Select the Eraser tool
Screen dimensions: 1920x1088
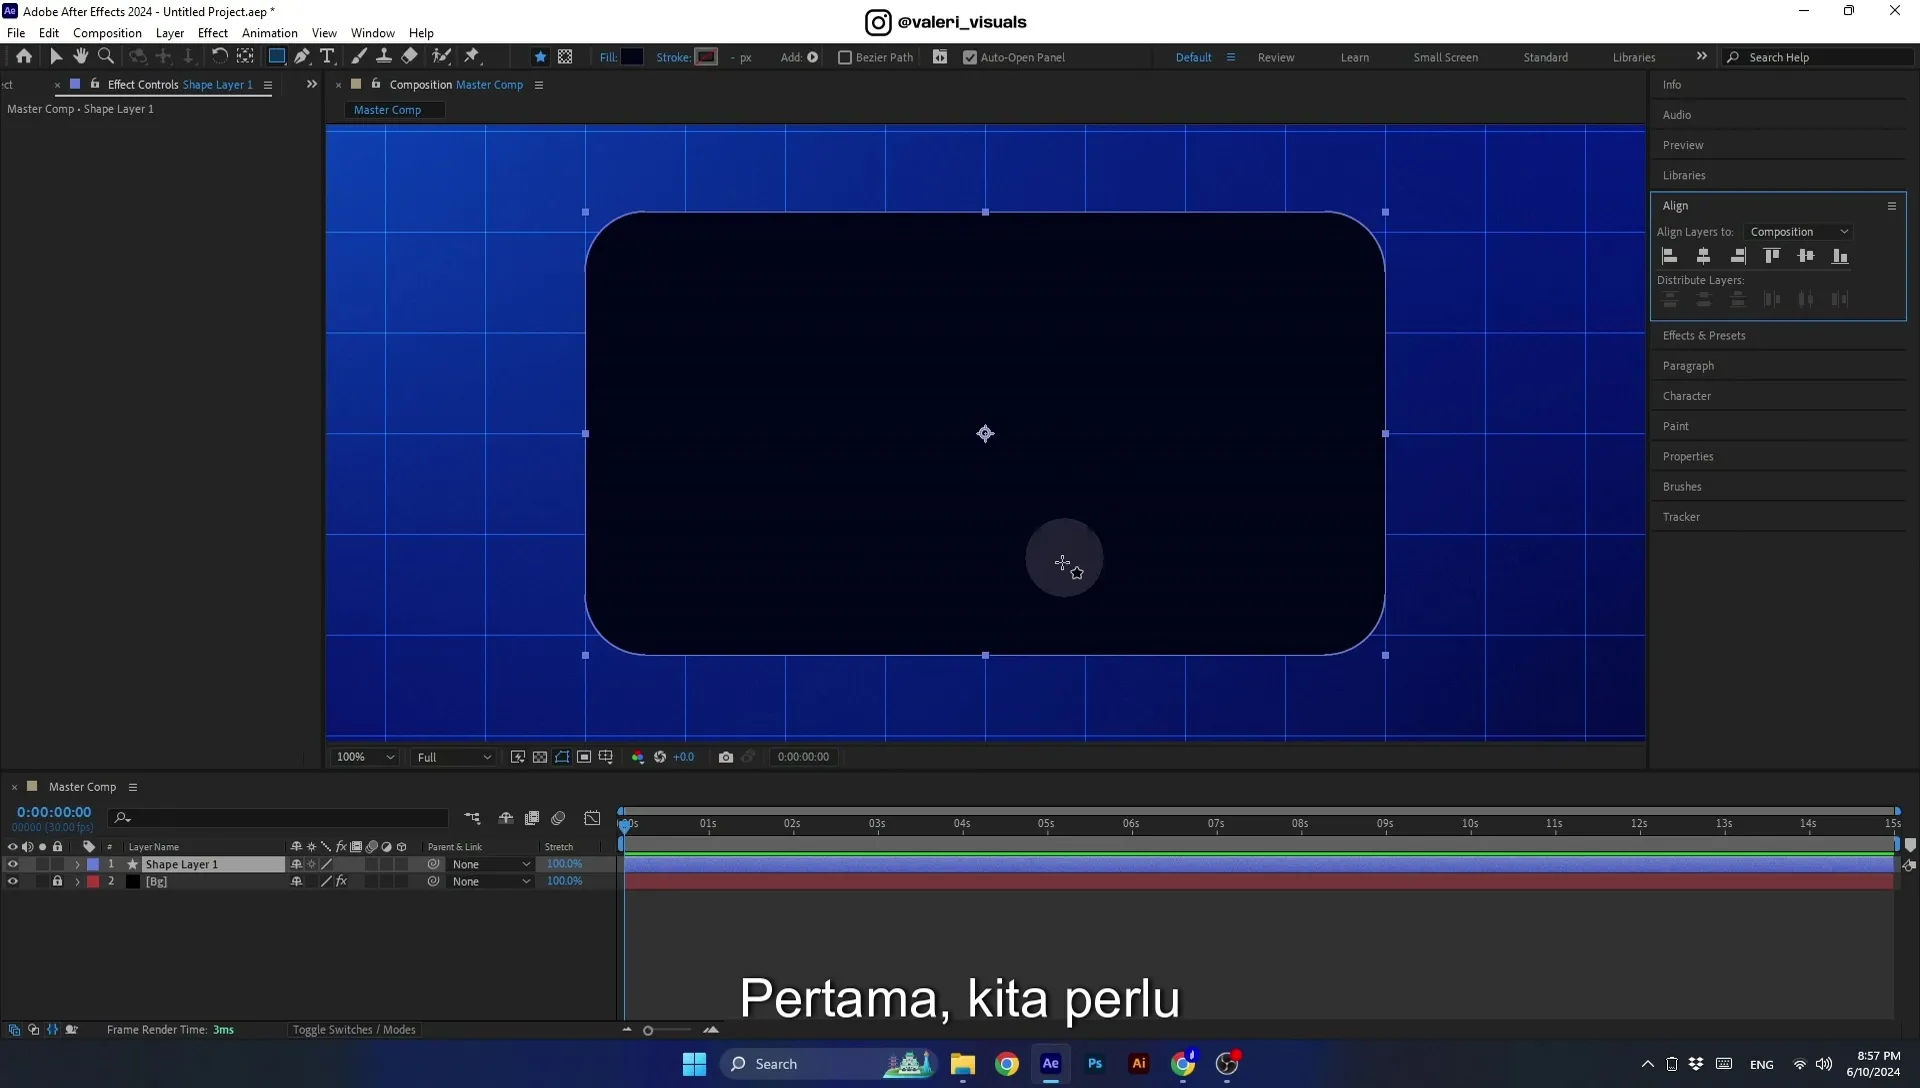[410, 57]
